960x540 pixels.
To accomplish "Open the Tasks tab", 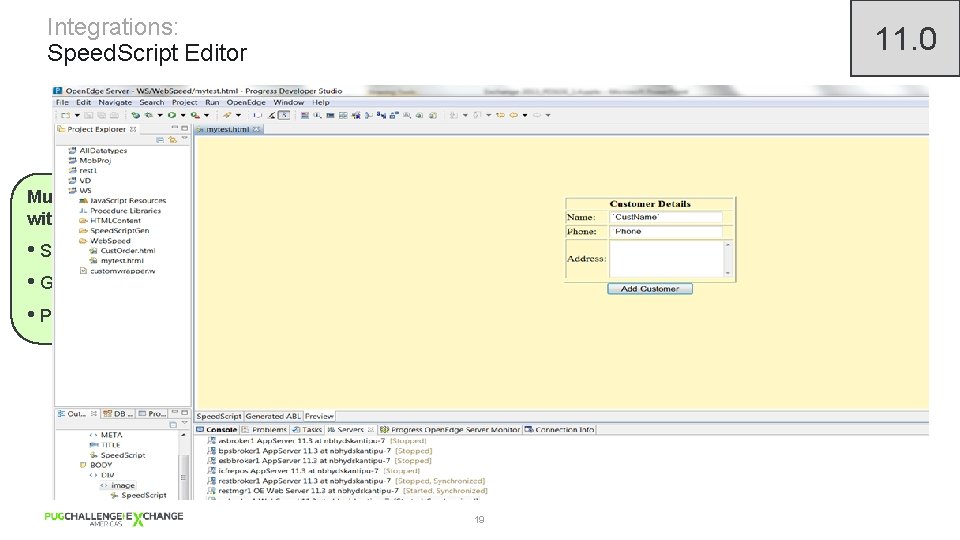I will (307, 430).
